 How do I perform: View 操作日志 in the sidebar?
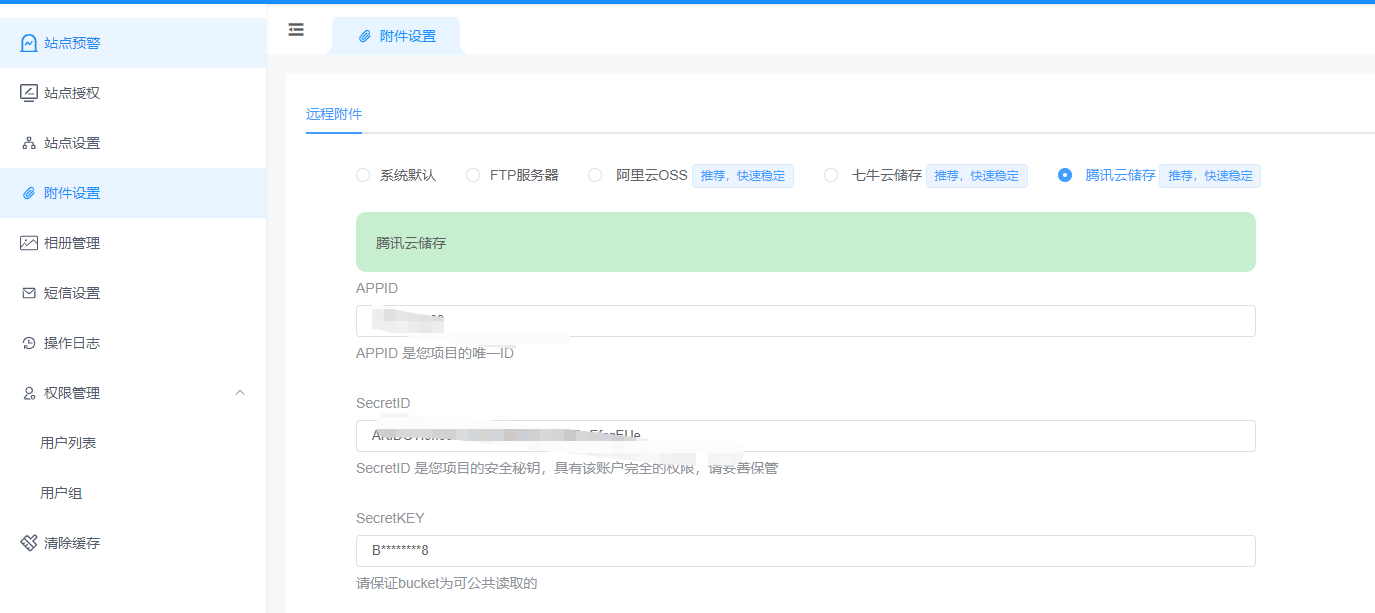133,343
